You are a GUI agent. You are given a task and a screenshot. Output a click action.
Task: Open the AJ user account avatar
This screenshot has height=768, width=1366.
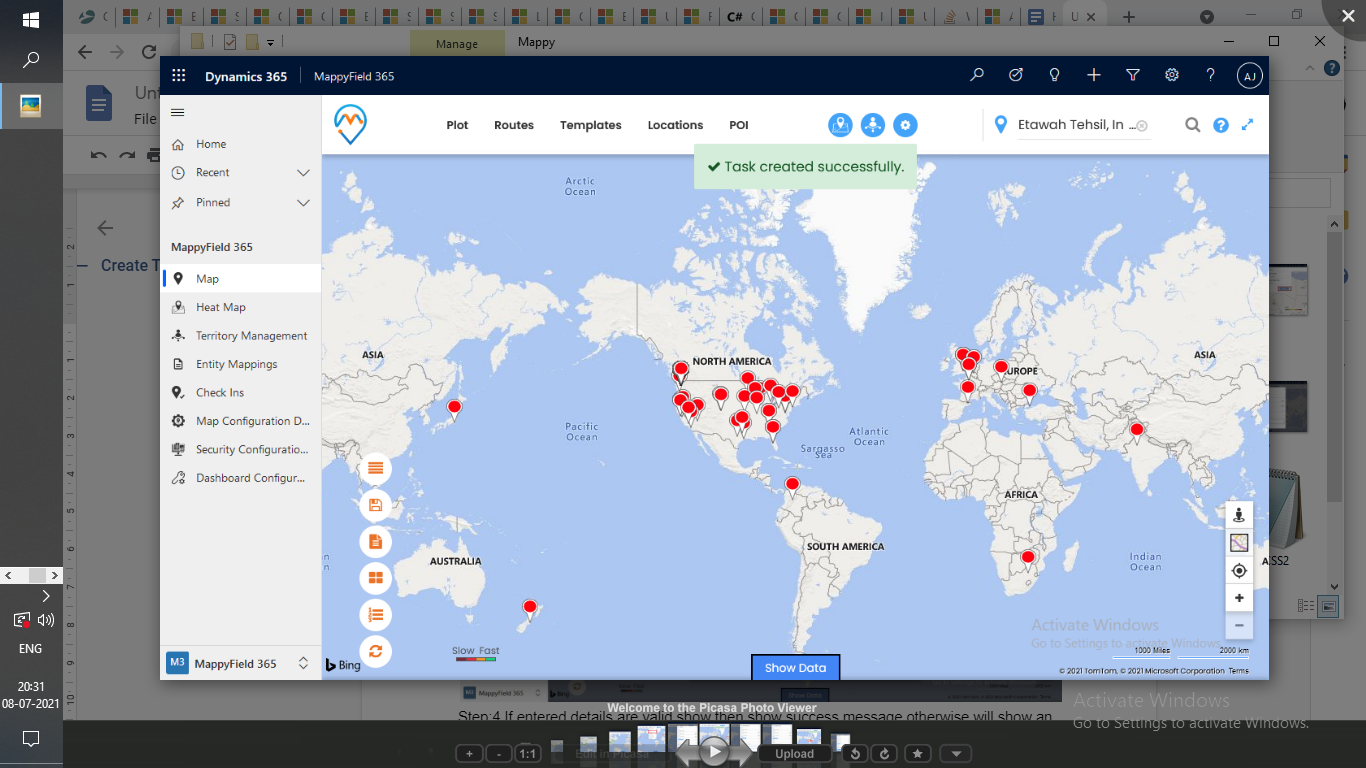[x=1249, y=75]
